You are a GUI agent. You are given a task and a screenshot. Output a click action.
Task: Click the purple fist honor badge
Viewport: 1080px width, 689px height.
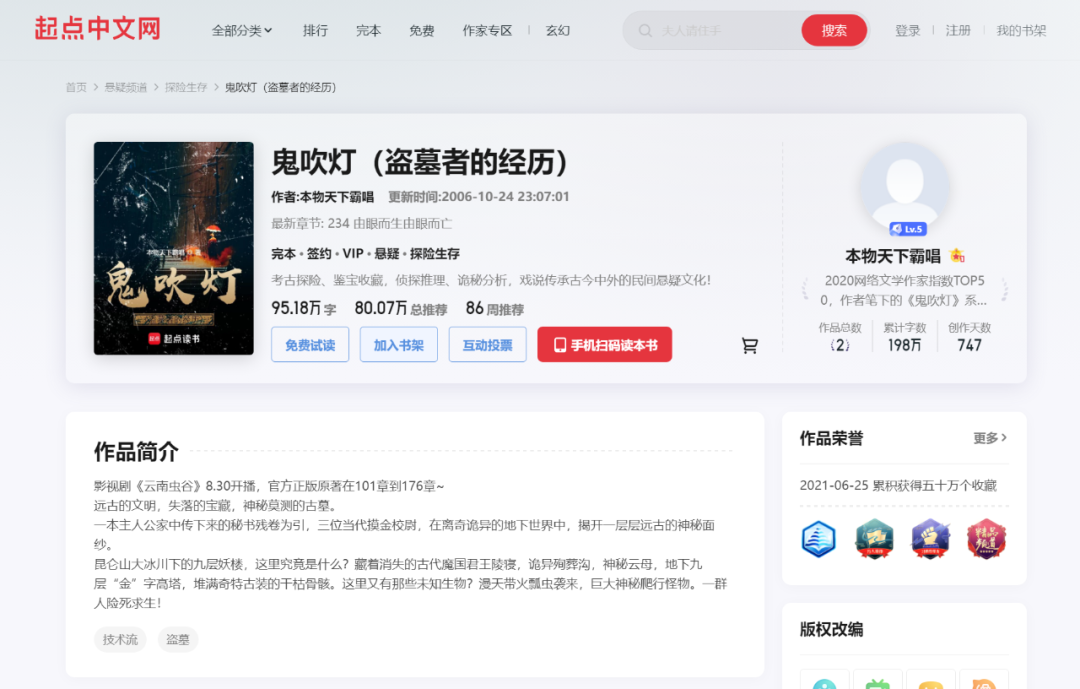pos(931,539)
